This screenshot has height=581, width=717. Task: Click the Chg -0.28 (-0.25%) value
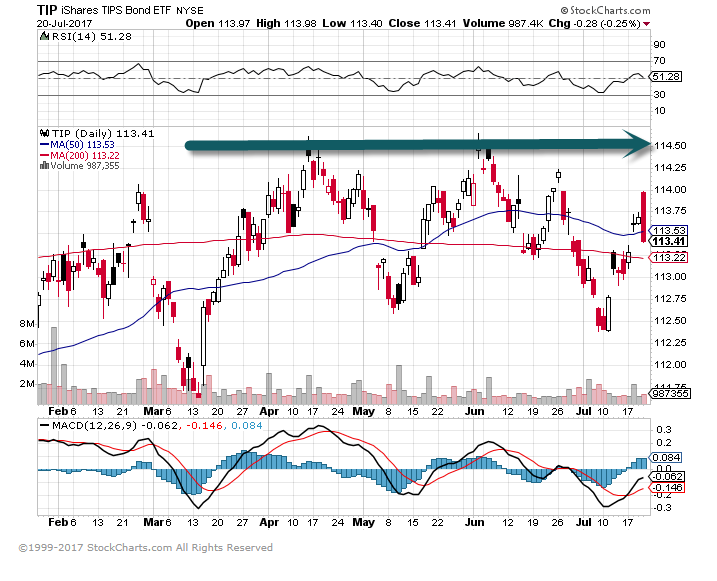coord(594,23)
